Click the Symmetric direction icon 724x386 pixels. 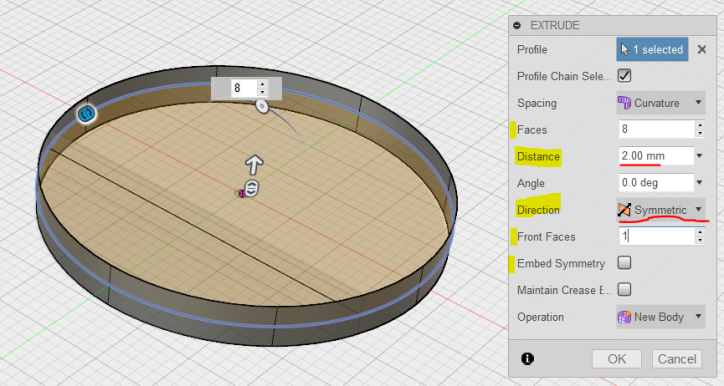[x=624, y=210]
